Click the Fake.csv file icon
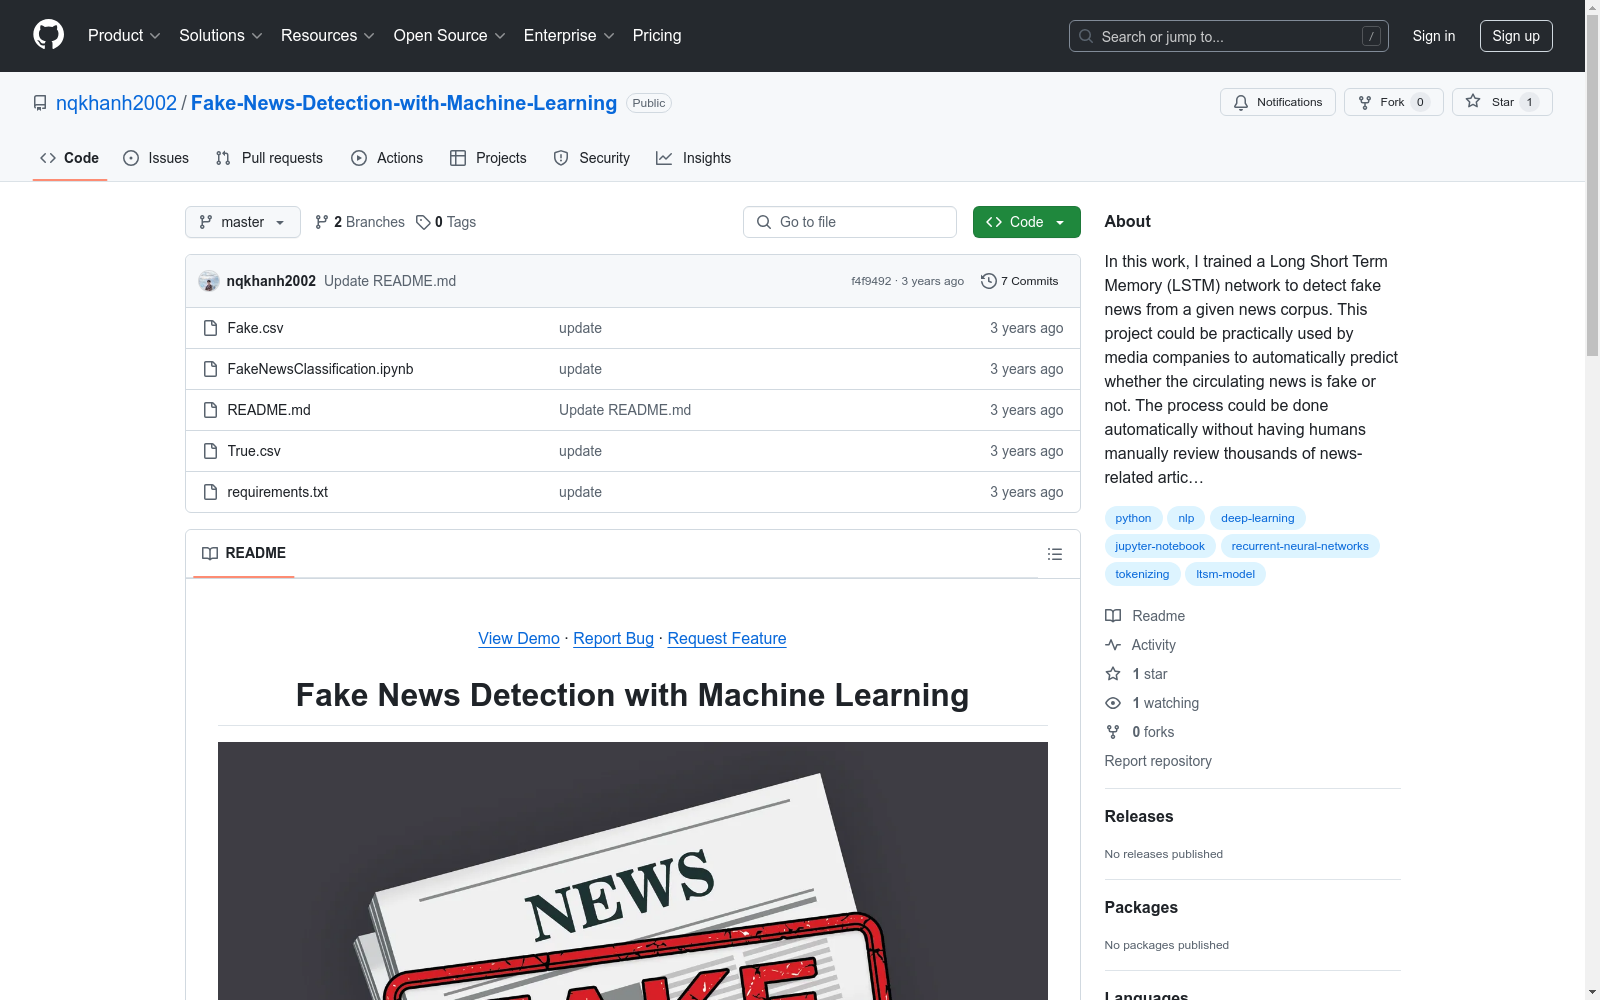The width and height of the screenshot is (1600, 1000). tap(210, 328)
